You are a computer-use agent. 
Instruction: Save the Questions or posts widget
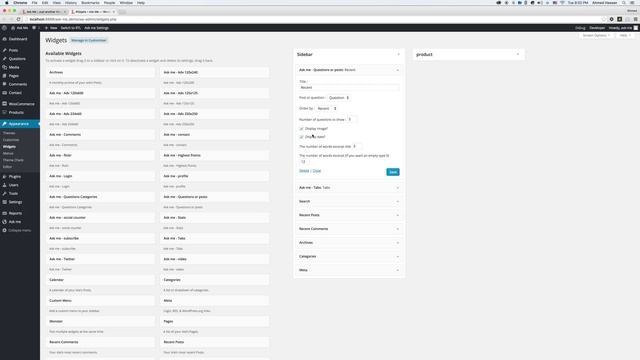393,172
